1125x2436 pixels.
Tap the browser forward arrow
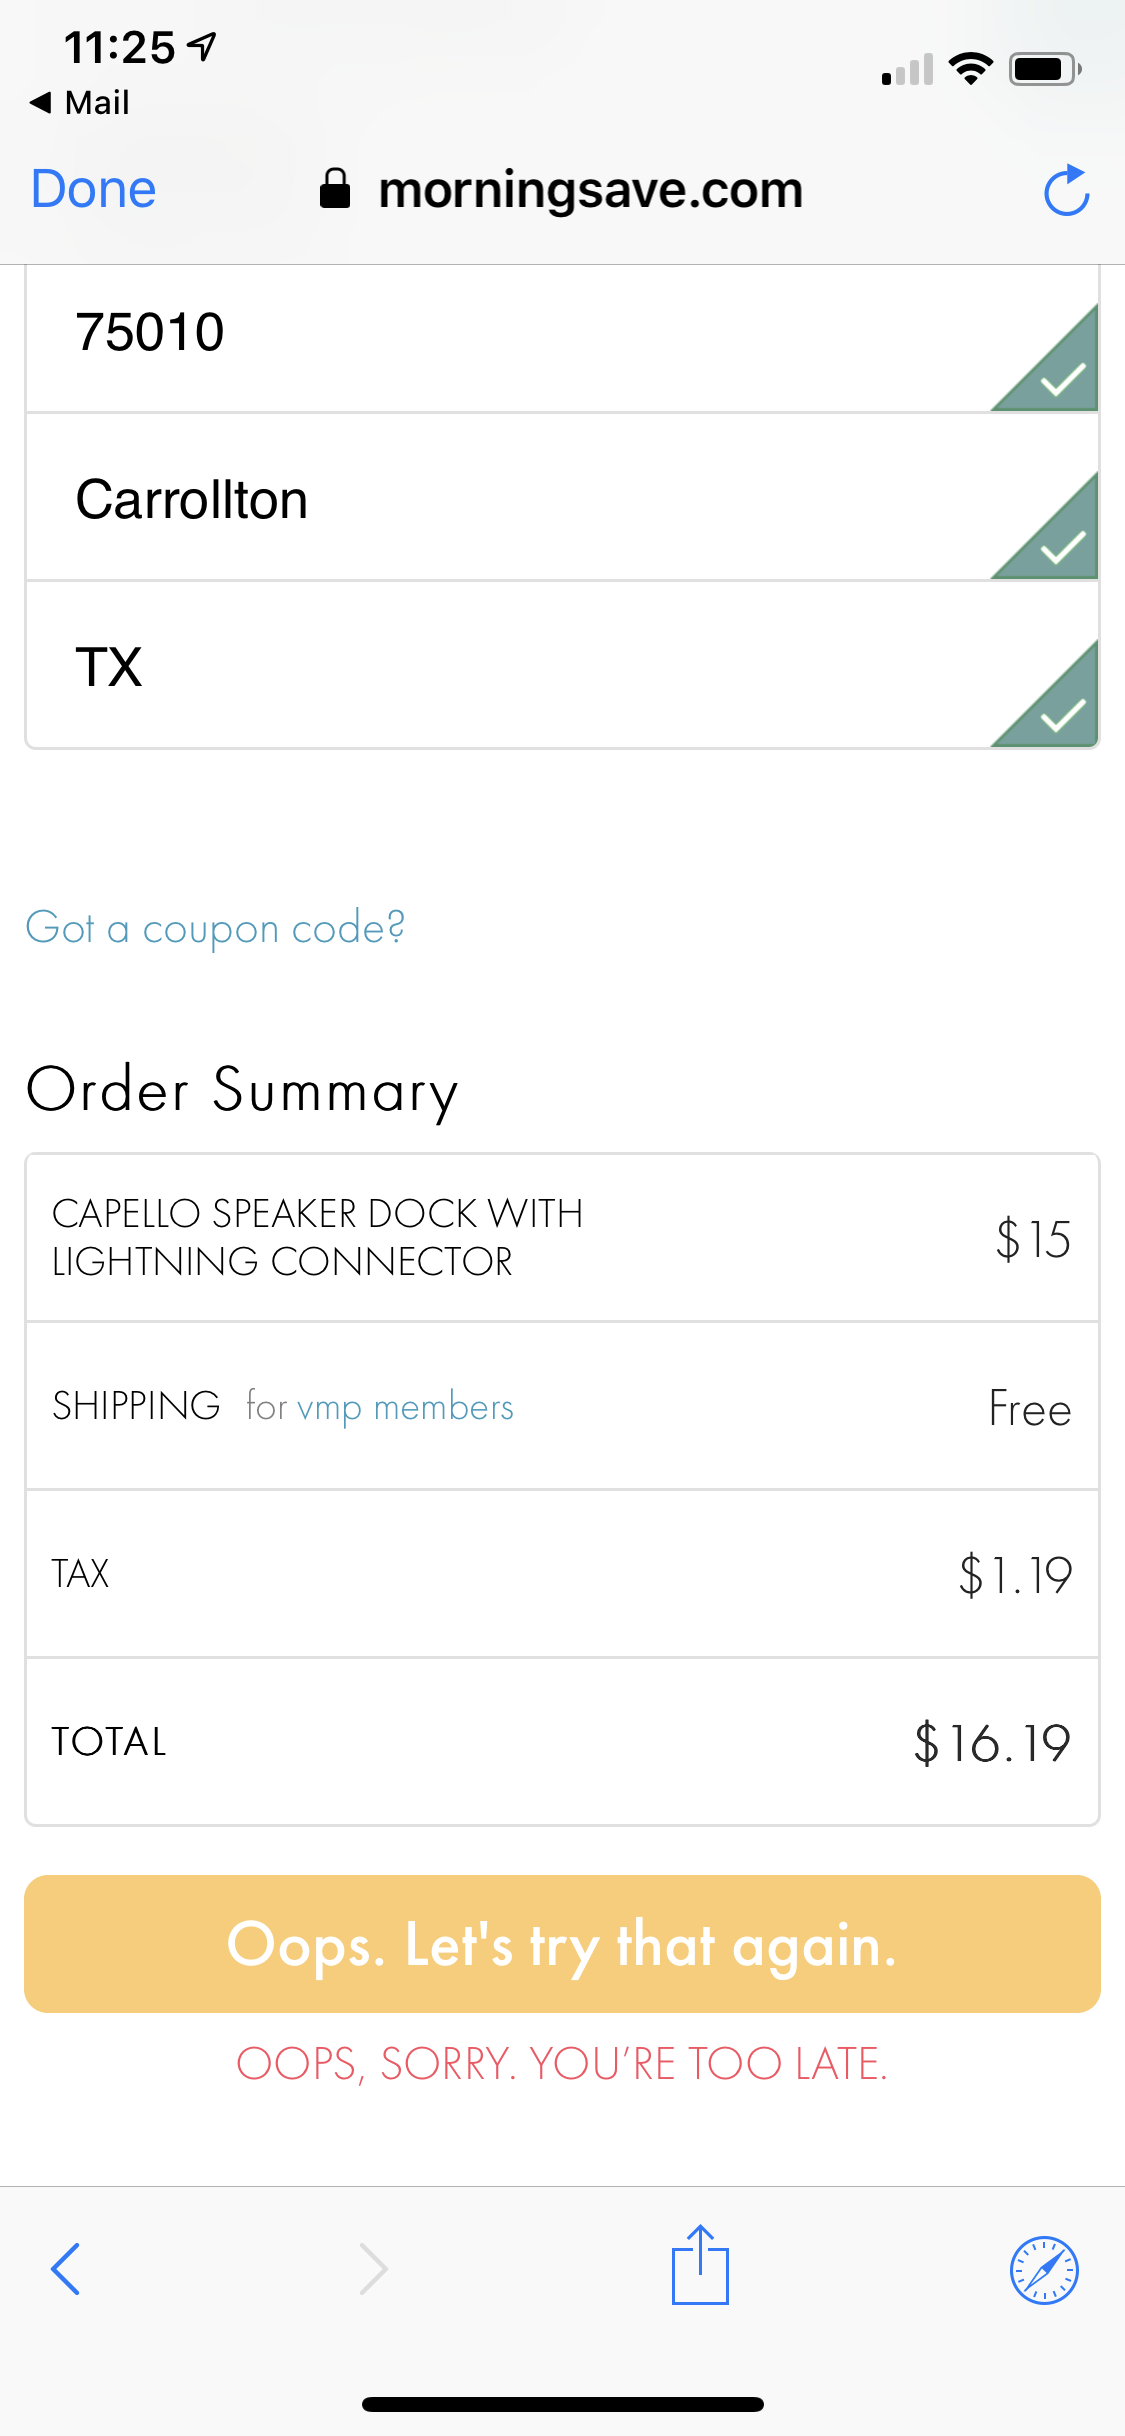(x=373, y=2268)
